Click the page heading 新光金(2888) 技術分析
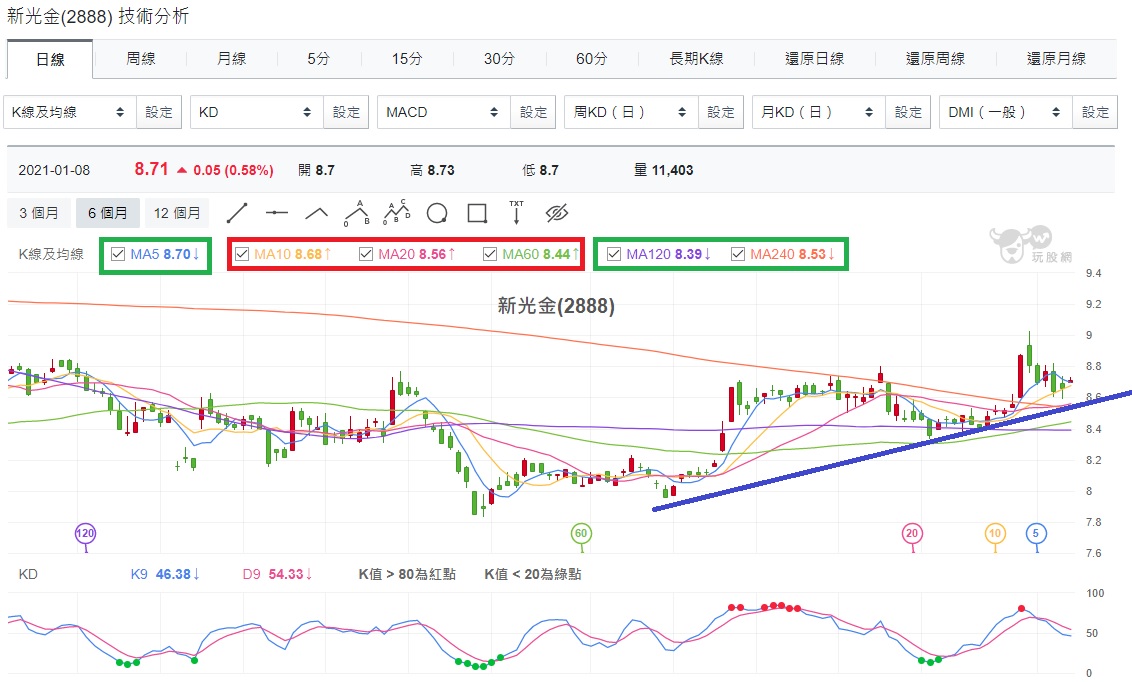Screen dimensions: 1132x682 (97, 17)
